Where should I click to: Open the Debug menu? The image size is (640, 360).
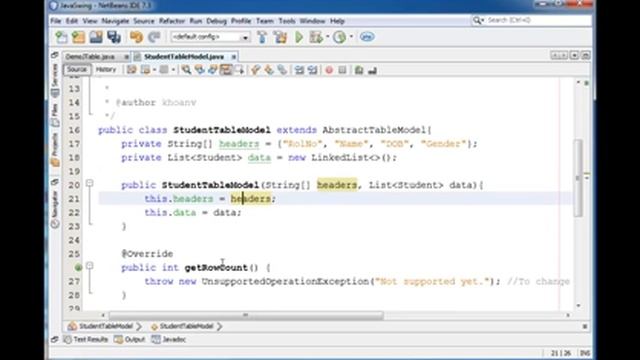coord(216,21)
